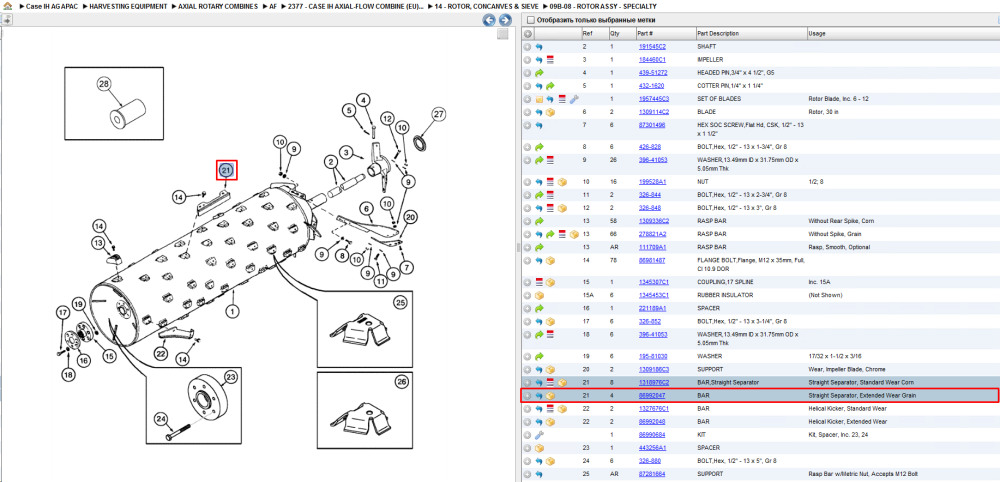Open 2377 CASE IH AXIAL-FLOW COMBINE breadcrumb
1000x482 pixels.
point(356,6)
